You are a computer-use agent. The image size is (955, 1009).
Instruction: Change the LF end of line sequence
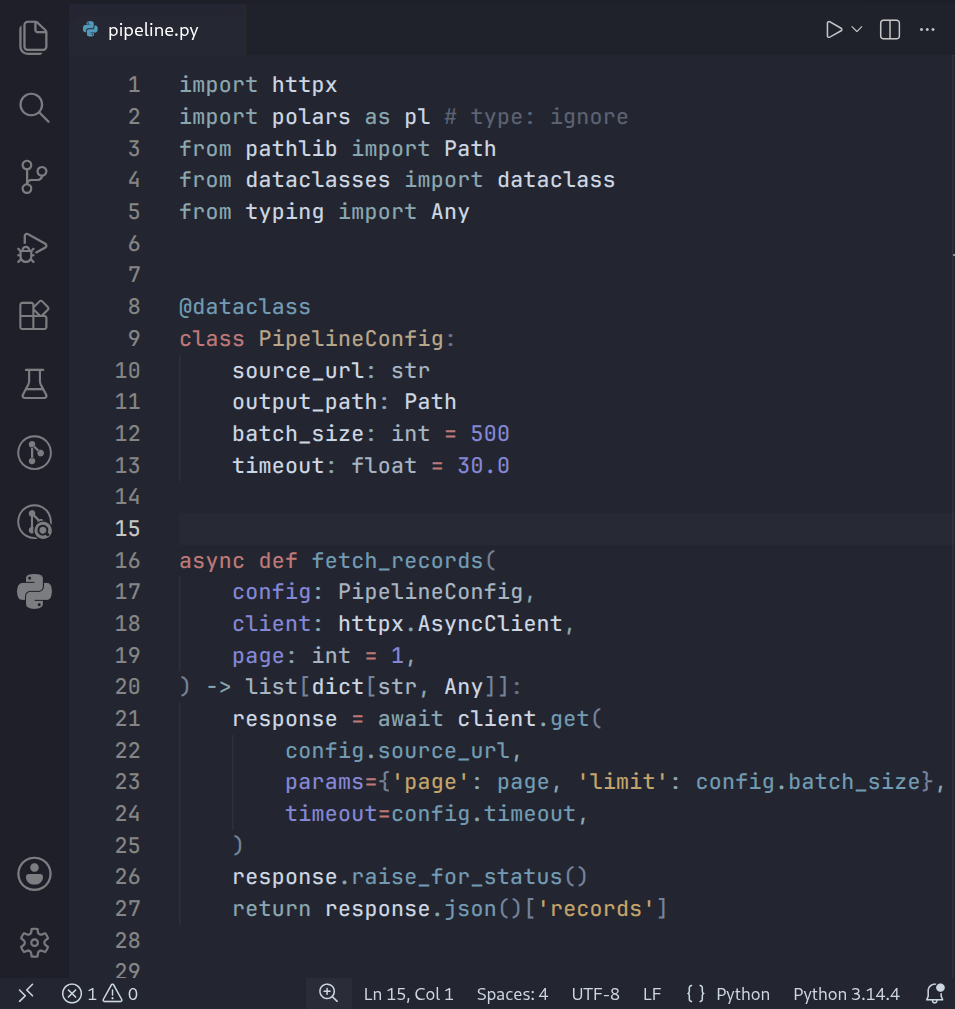(652, 994)
